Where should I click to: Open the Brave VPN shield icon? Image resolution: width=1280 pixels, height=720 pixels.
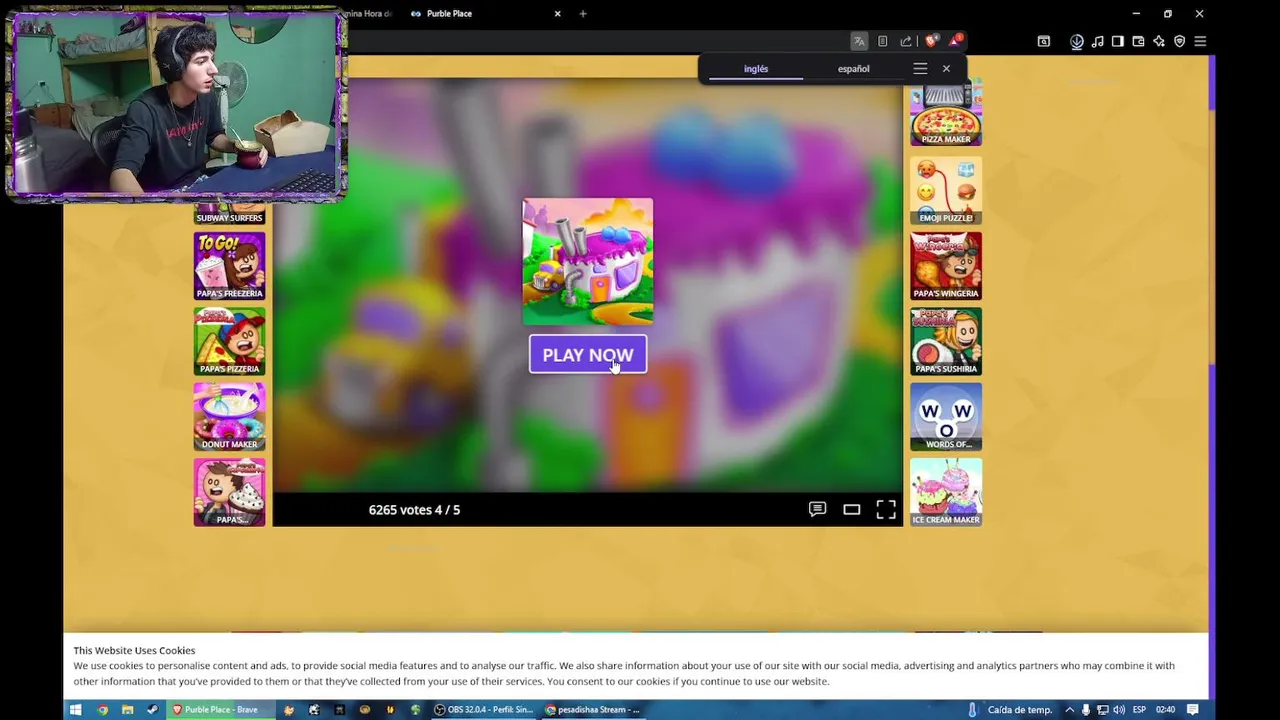(x=1180, y=41)
